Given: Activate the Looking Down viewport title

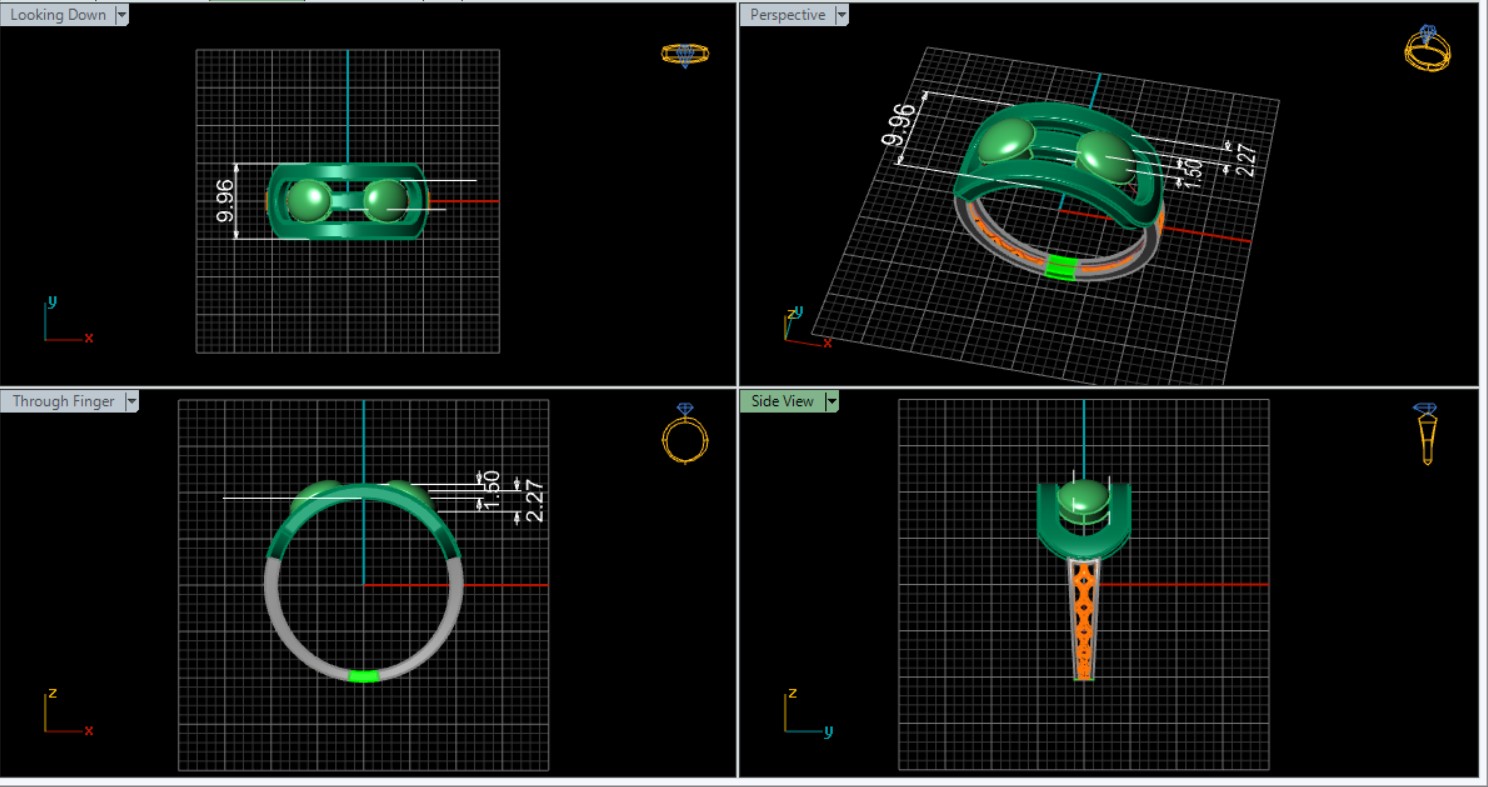Looking at the screenshot, I should (58, 15).
